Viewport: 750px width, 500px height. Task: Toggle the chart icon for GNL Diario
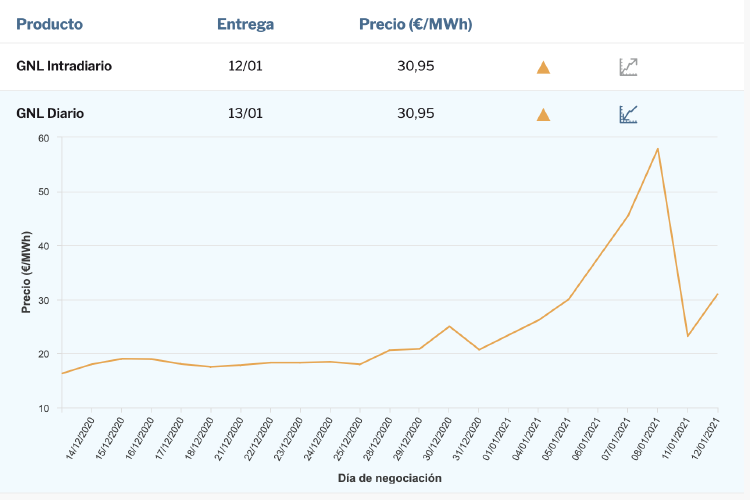tap(628, 114)
